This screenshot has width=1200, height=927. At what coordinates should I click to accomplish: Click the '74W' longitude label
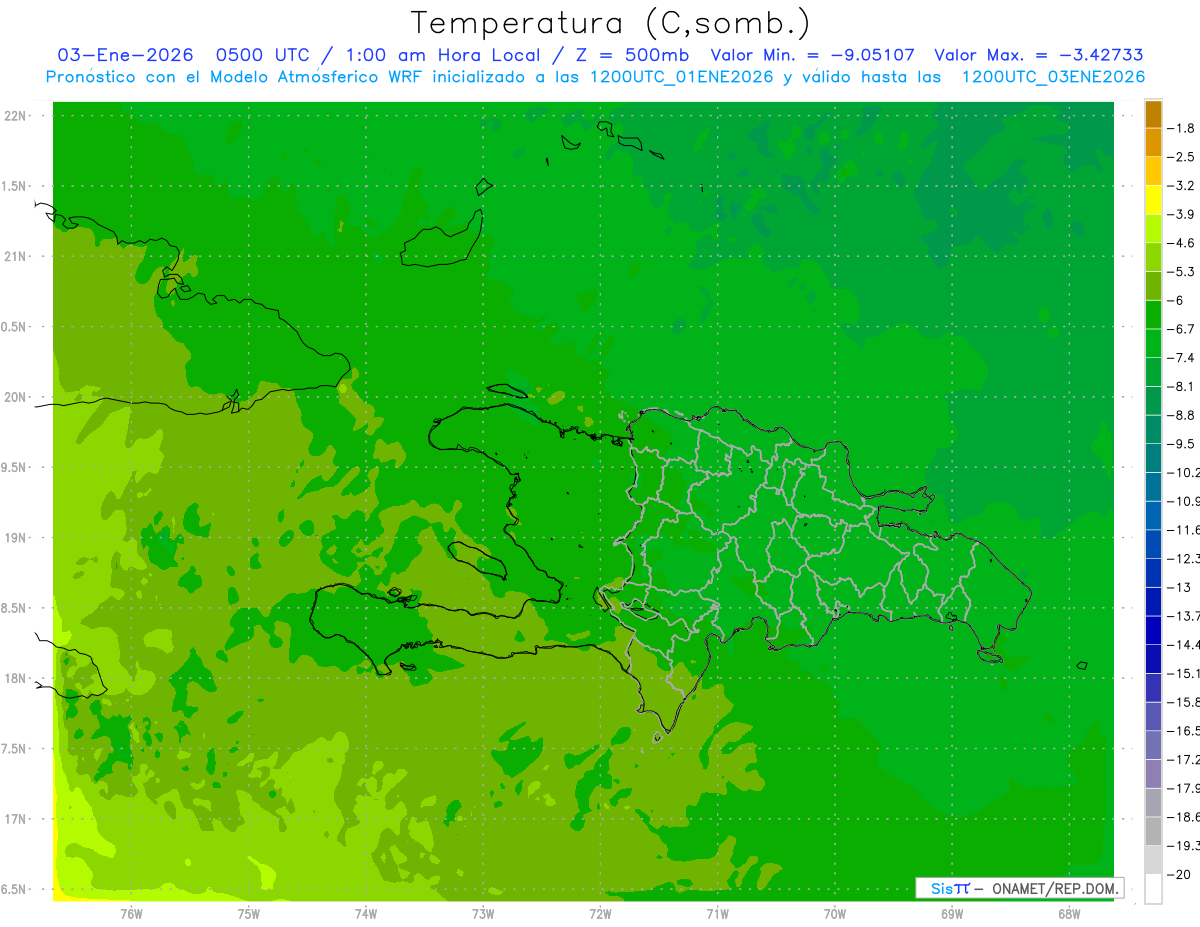[366, 913]
